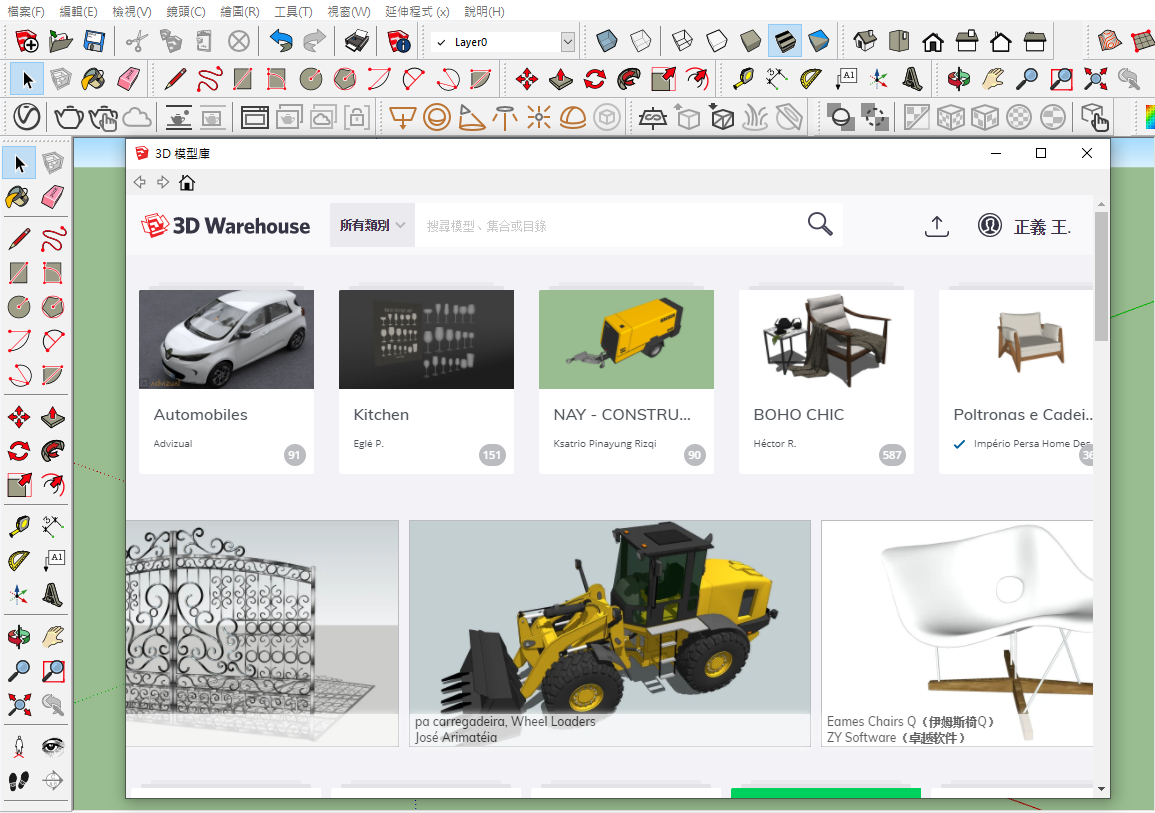Click the Cut scissors icon

pos(136,41)
